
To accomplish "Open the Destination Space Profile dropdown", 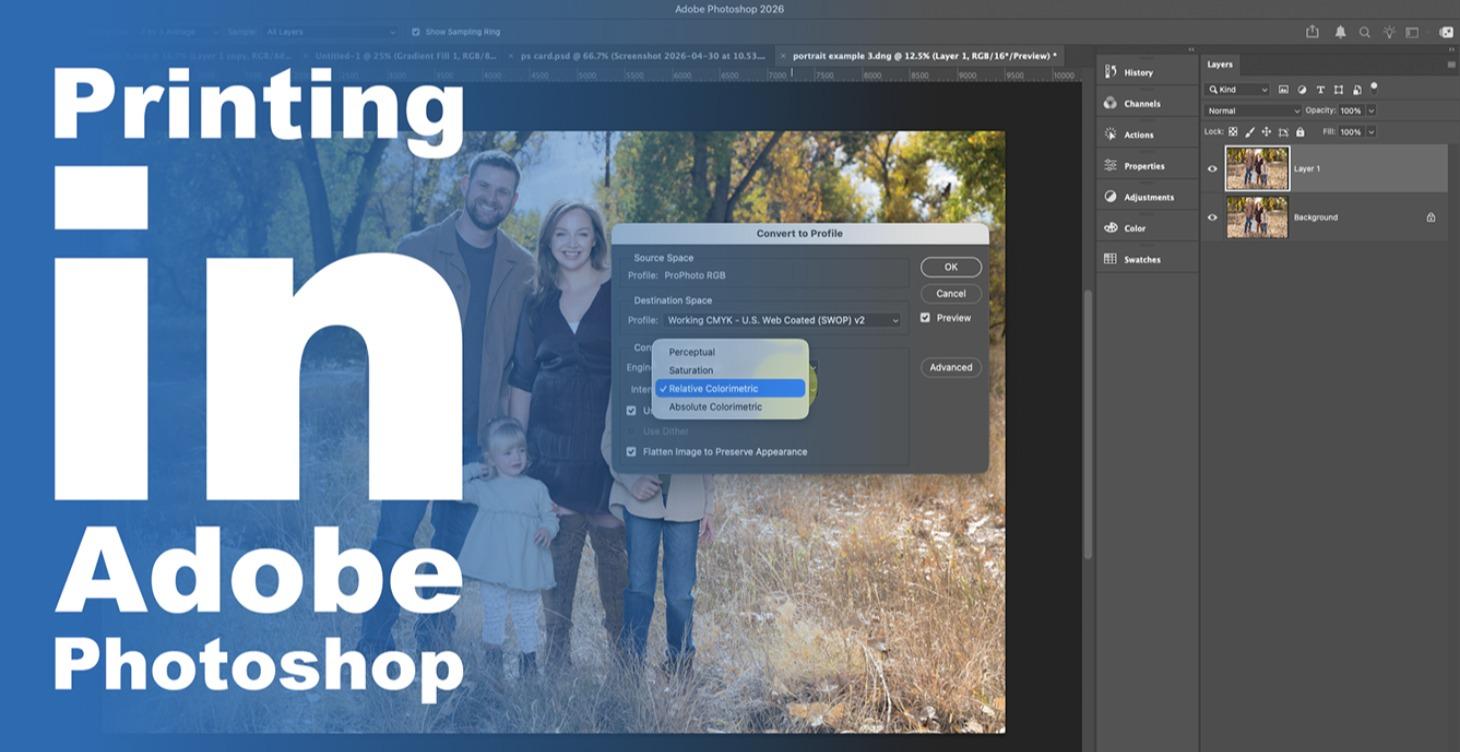I will click(782, 320).
